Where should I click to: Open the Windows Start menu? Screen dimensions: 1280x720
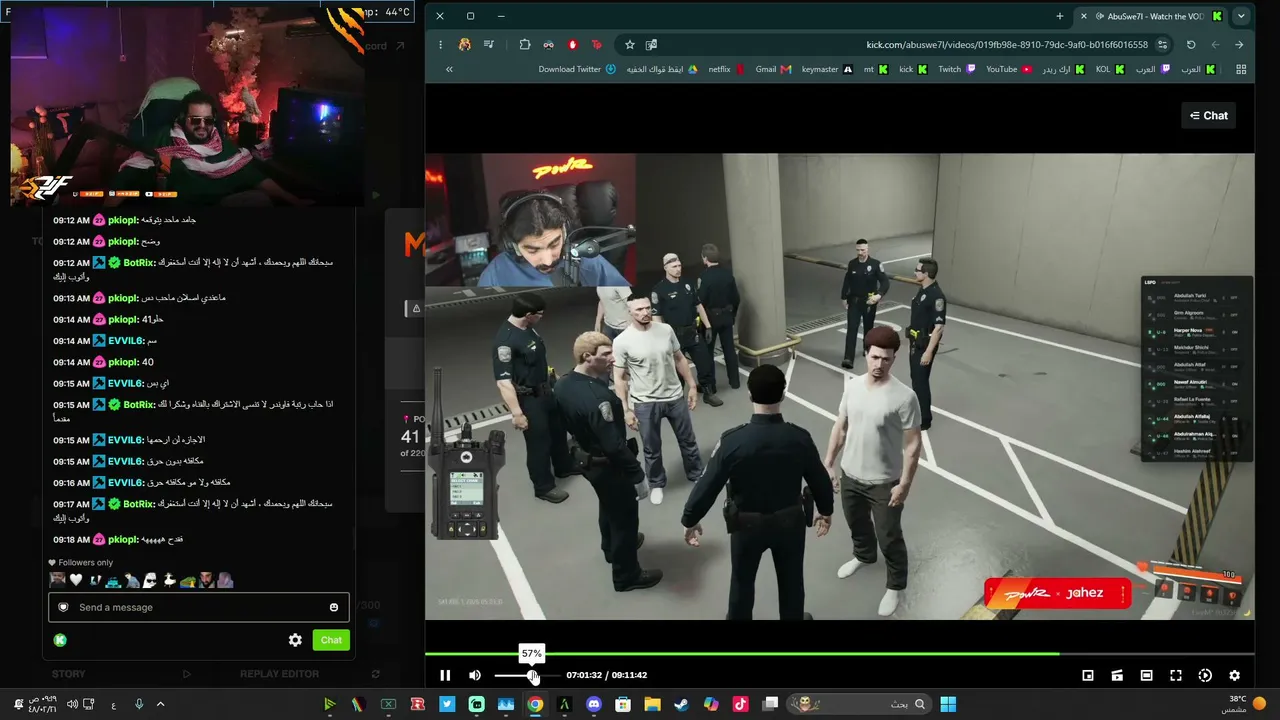(948, 704)
